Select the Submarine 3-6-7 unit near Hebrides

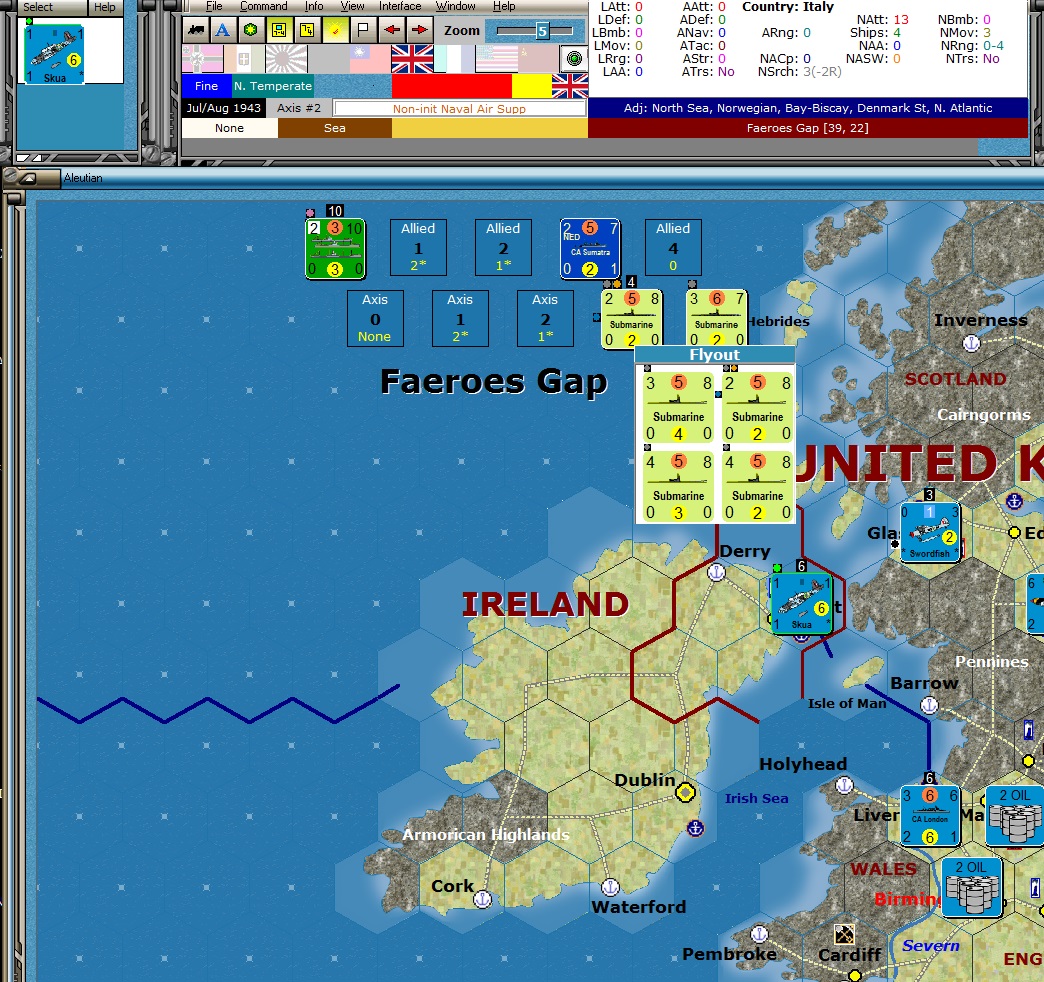pyautogui.click(x=716, y=319)
